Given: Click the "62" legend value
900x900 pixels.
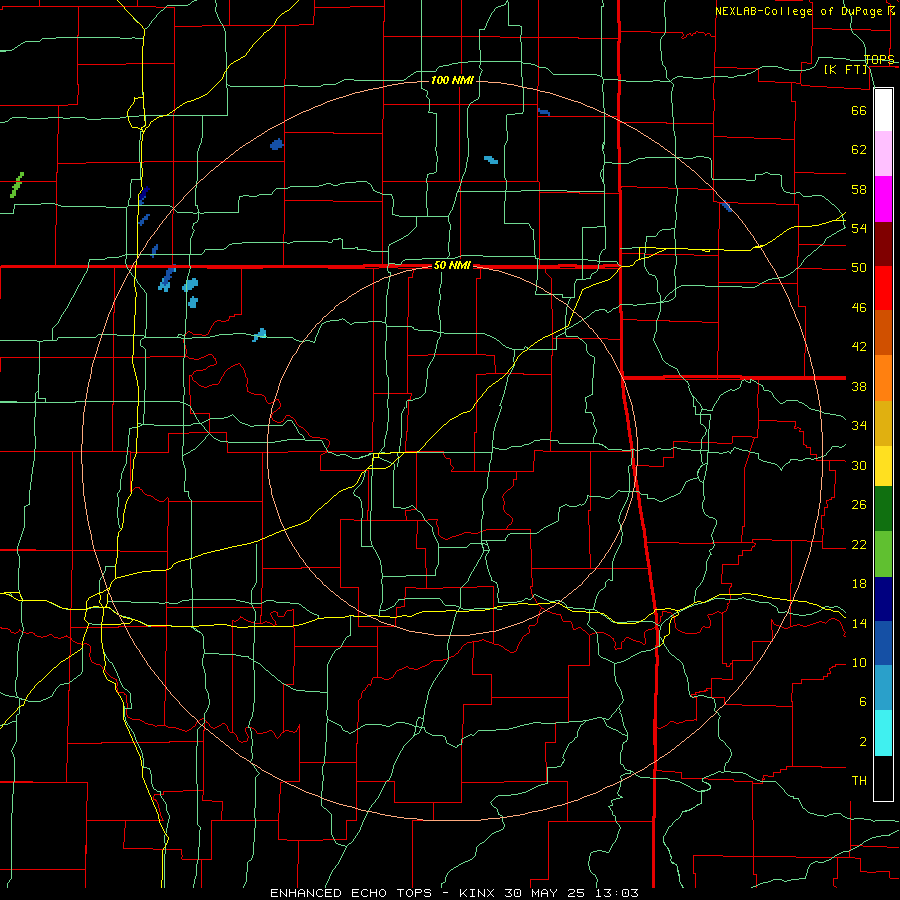Looking at the screenshot, I should point(859,149).
